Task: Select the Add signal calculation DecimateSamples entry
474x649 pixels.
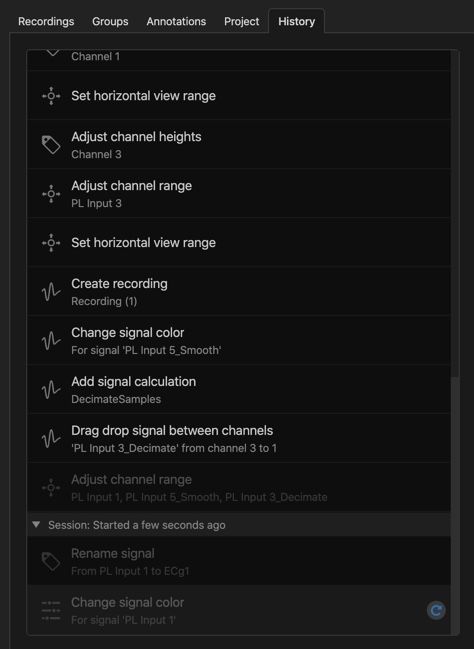Action: point(239,390)
